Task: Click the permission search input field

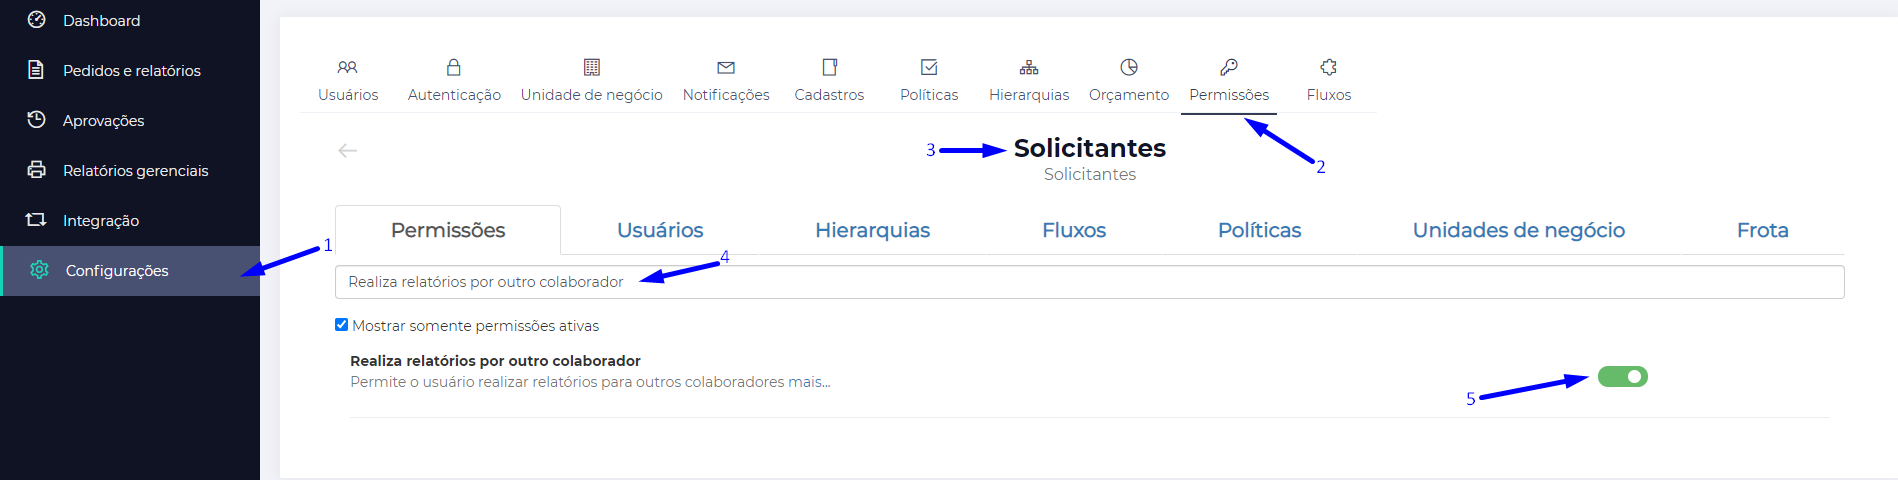Action: [x=1089, y=282]
